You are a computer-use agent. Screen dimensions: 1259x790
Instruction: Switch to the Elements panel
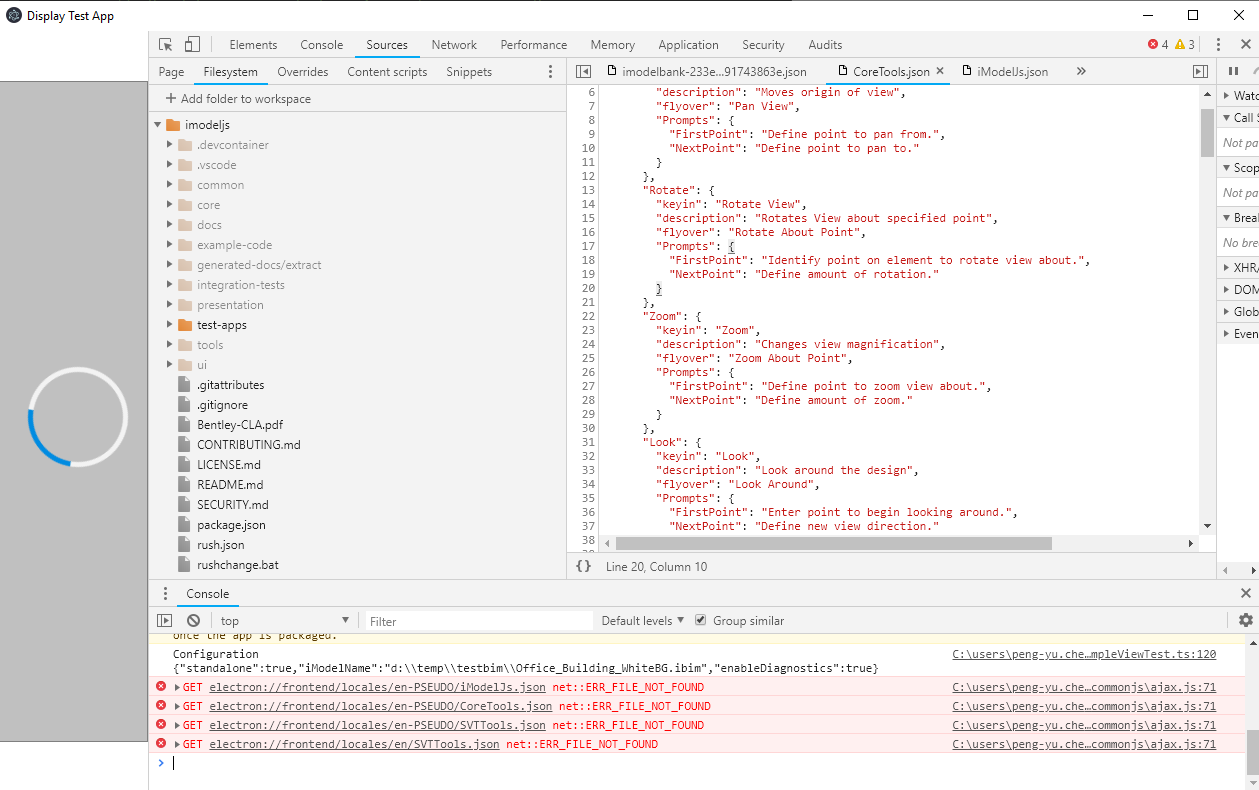click(253, 45)
